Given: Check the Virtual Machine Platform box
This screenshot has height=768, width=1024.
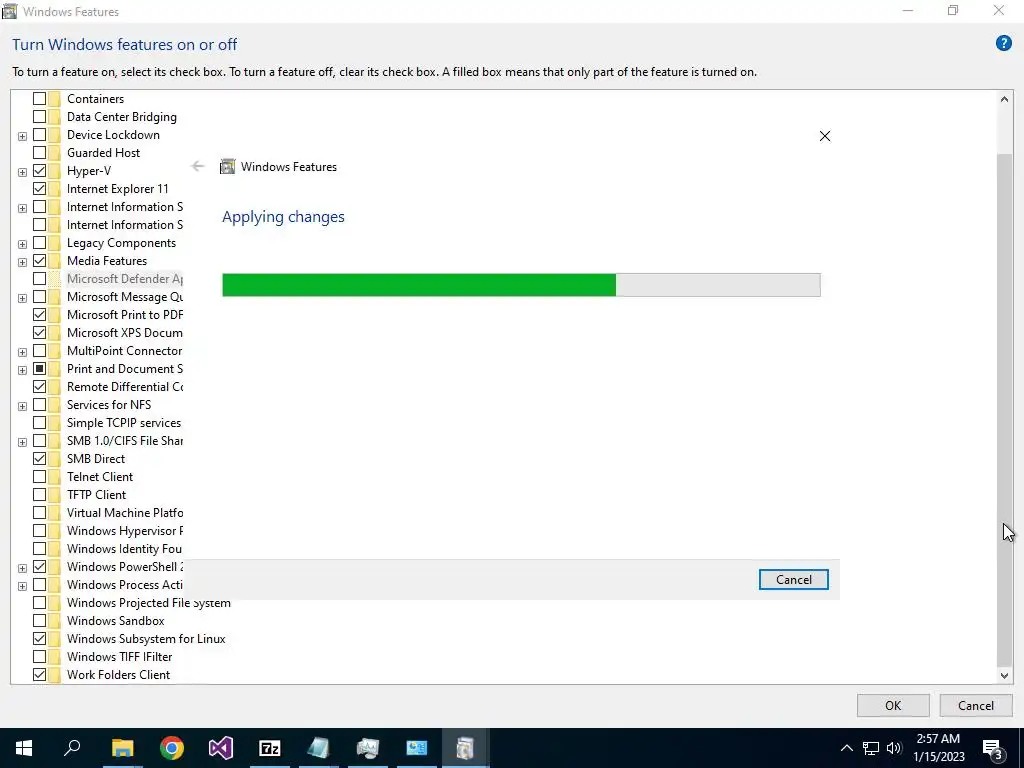Looking at the screenshot, I should pos(39,513).
